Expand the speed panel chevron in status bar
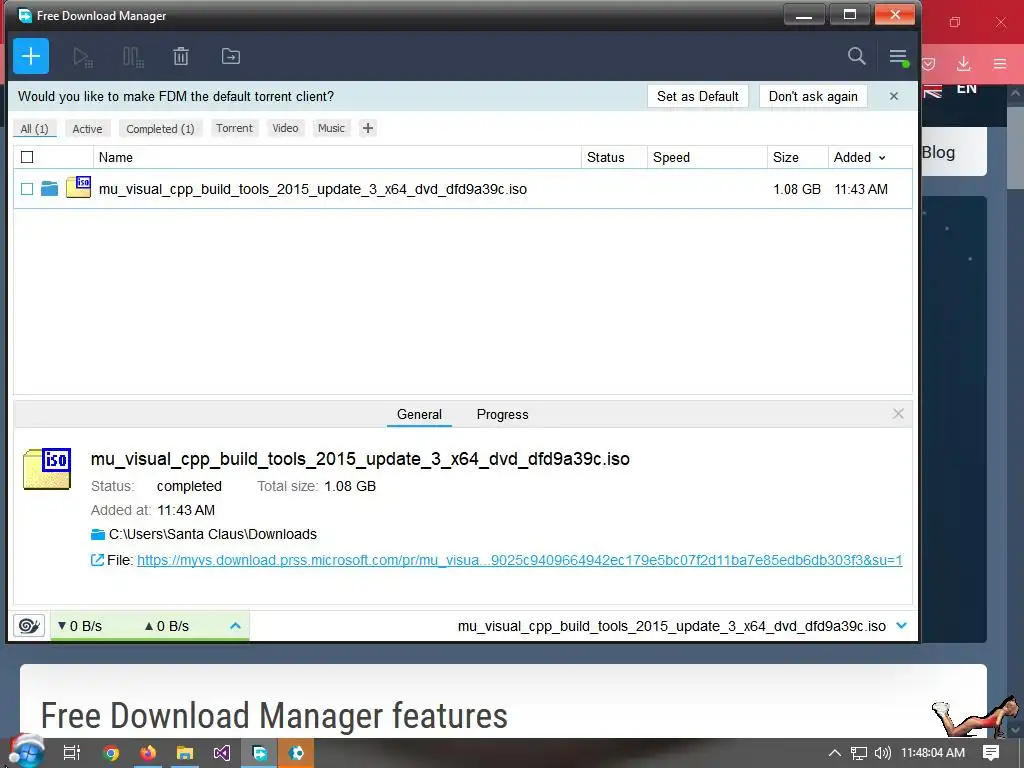The image size is (1024, 768). click(236, 626)
